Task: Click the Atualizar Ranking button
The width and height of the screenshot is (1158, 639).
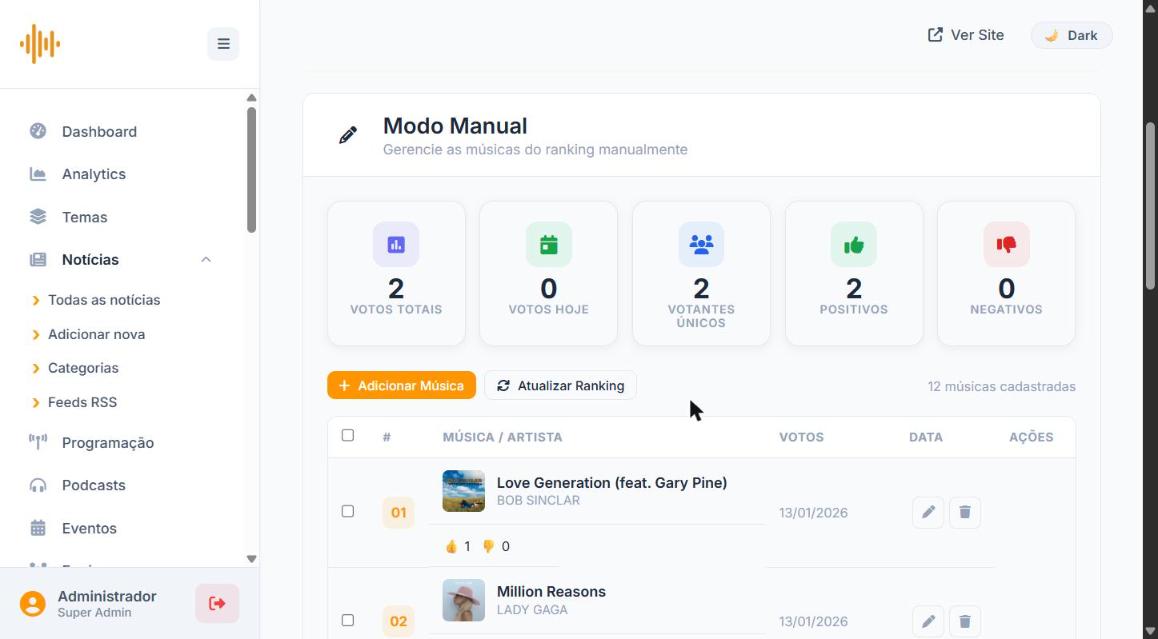Action: [561, 386]
